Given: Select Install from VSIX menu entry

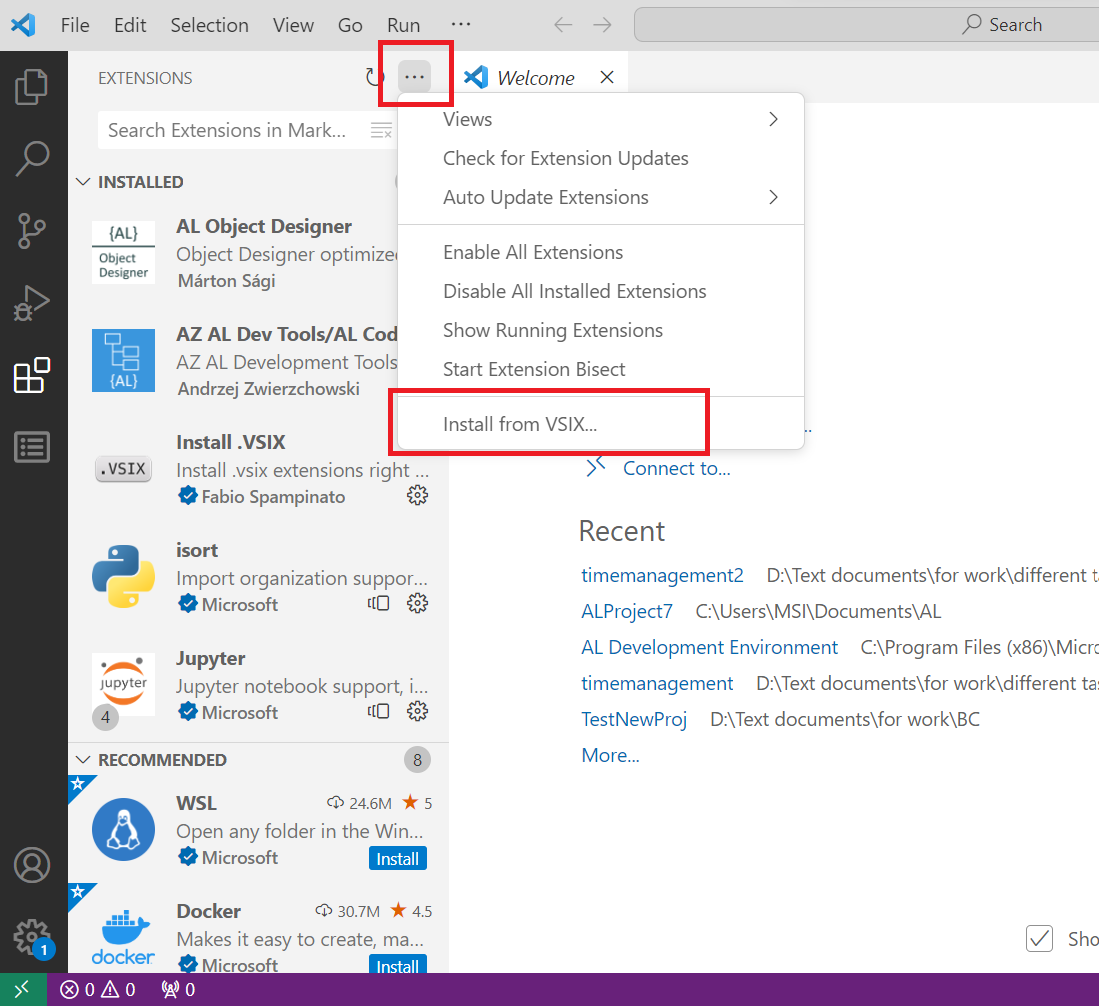Looking at the screenshot, I should (x=520, y=424).
